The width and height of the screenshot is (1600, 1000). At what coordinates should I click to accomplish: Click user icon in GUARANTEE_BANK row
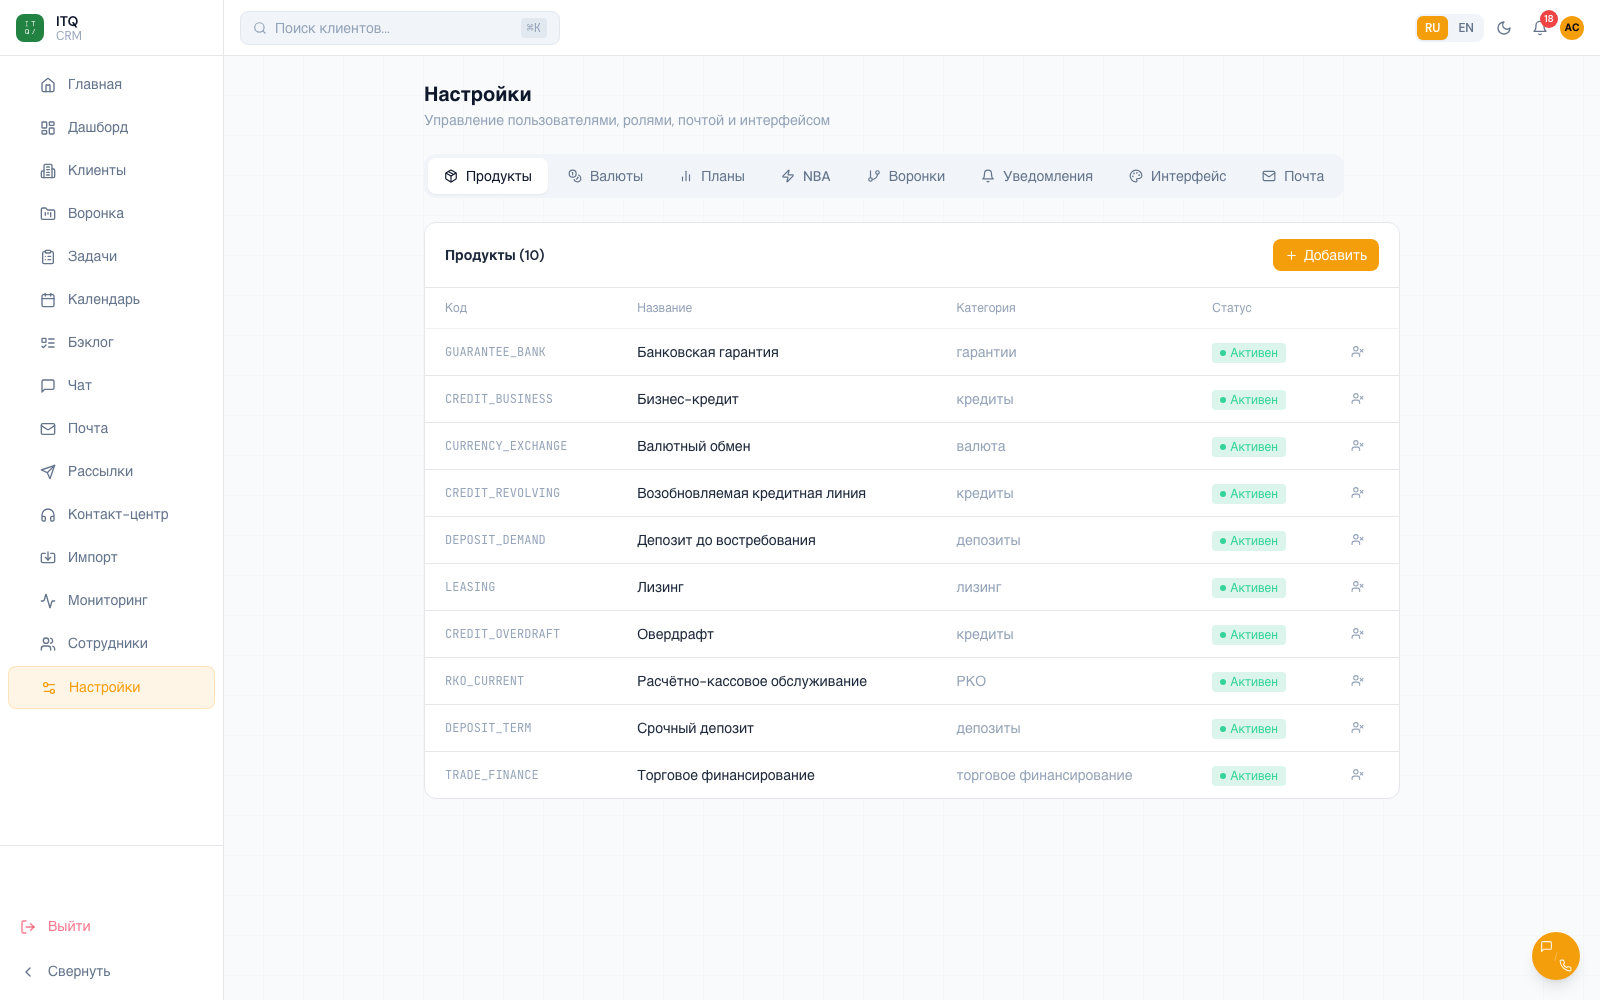pos(1357,352)
